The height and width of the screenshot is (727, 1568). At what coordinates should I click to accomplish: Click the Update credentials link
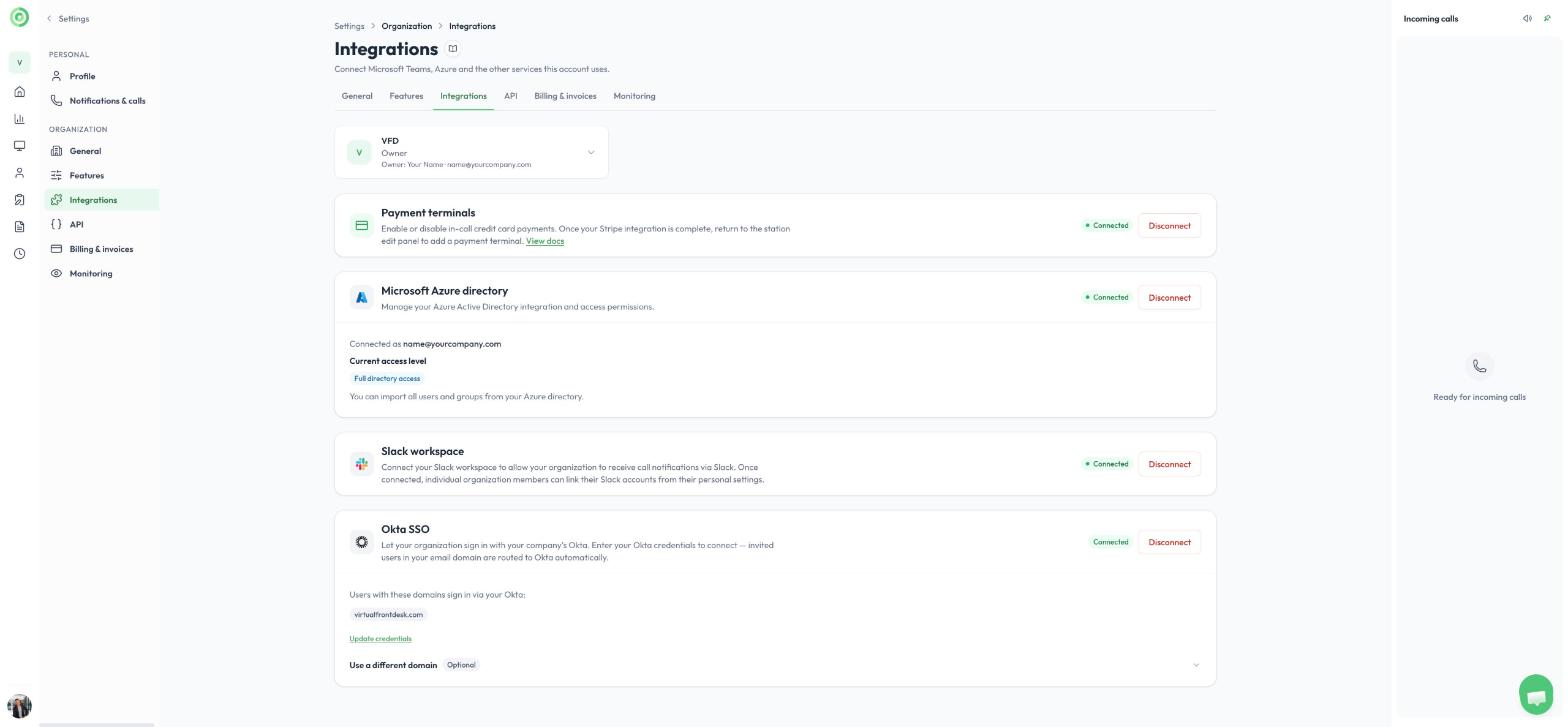click(x=380, y=639)
